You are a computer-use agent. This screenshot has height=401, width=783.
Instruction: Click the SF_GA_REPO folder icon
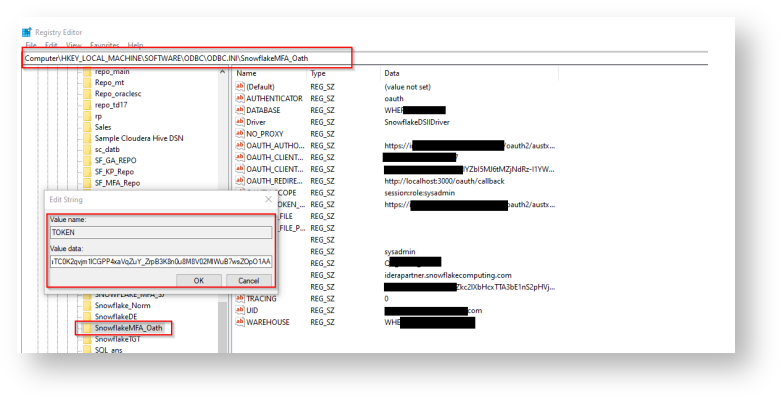click(87, 160)
